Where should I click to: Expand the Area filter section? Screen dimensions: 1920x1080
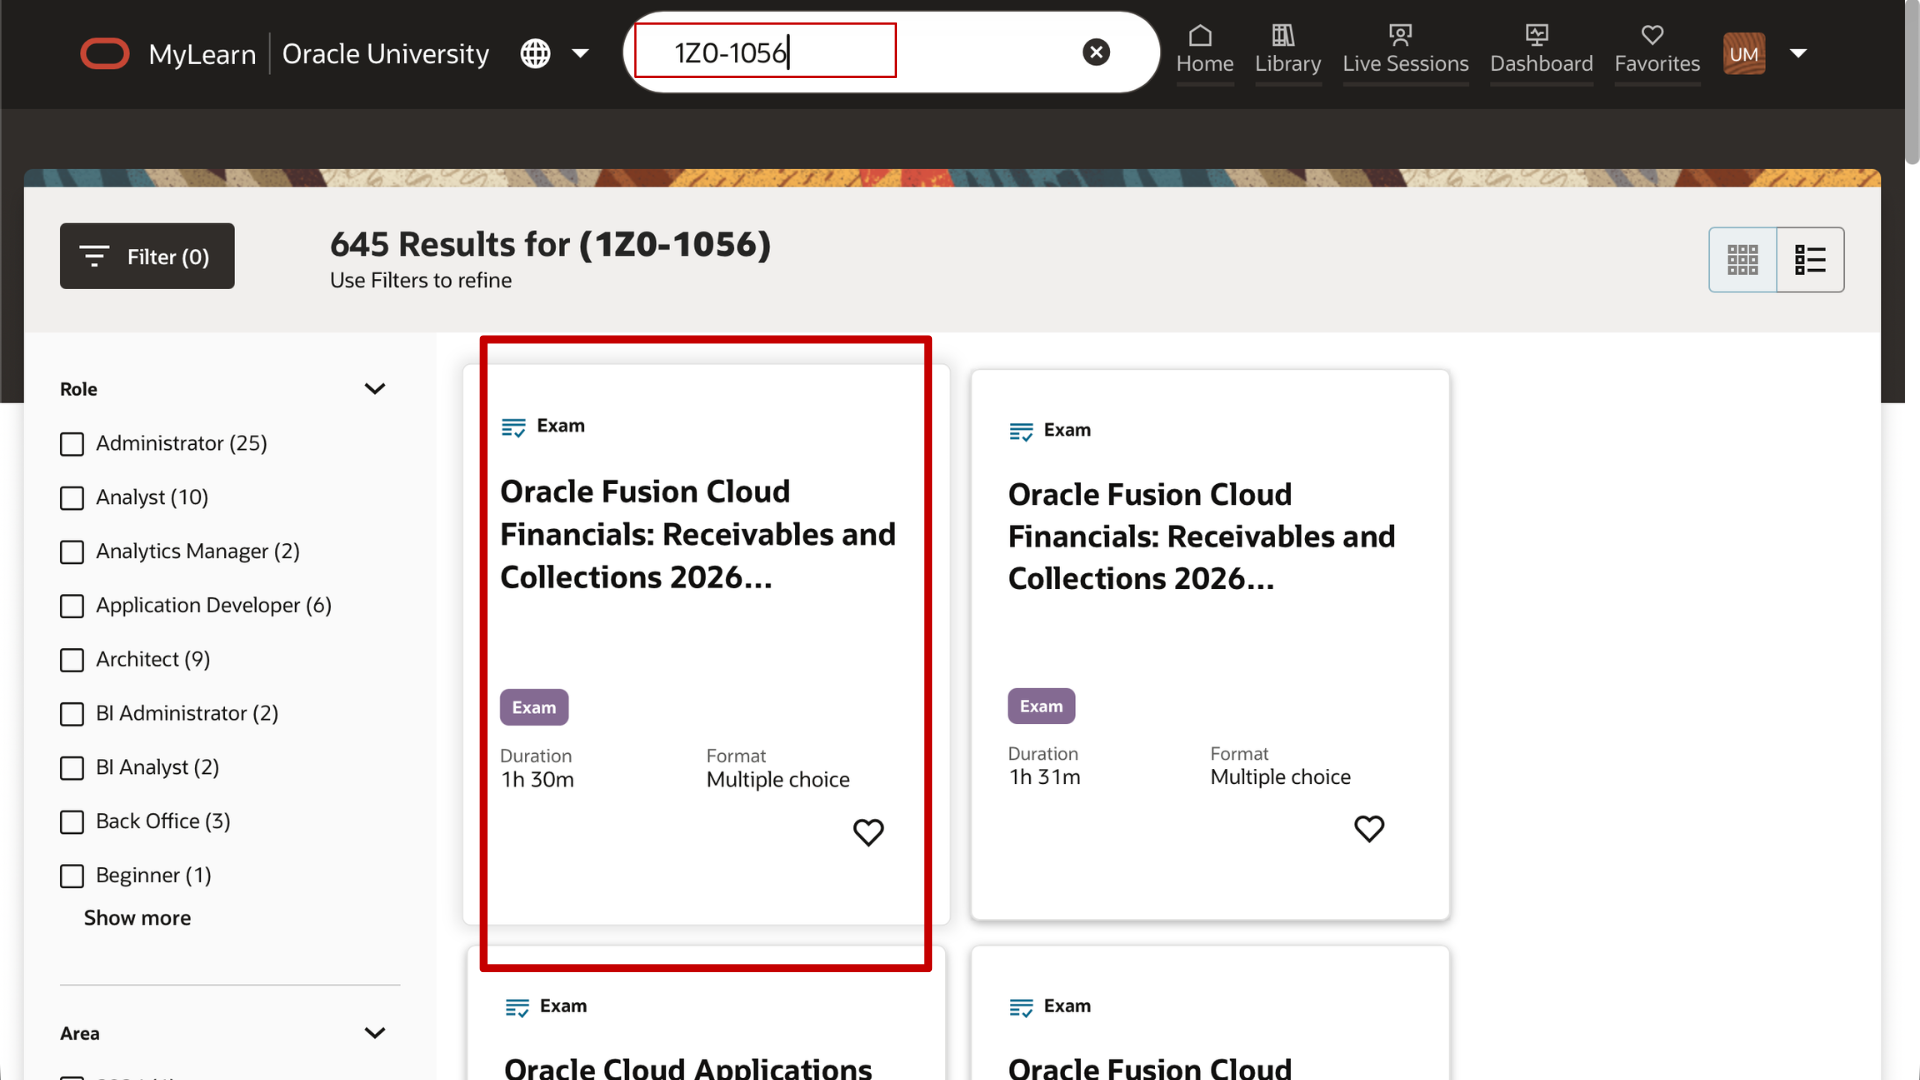tap(375, 1033)
